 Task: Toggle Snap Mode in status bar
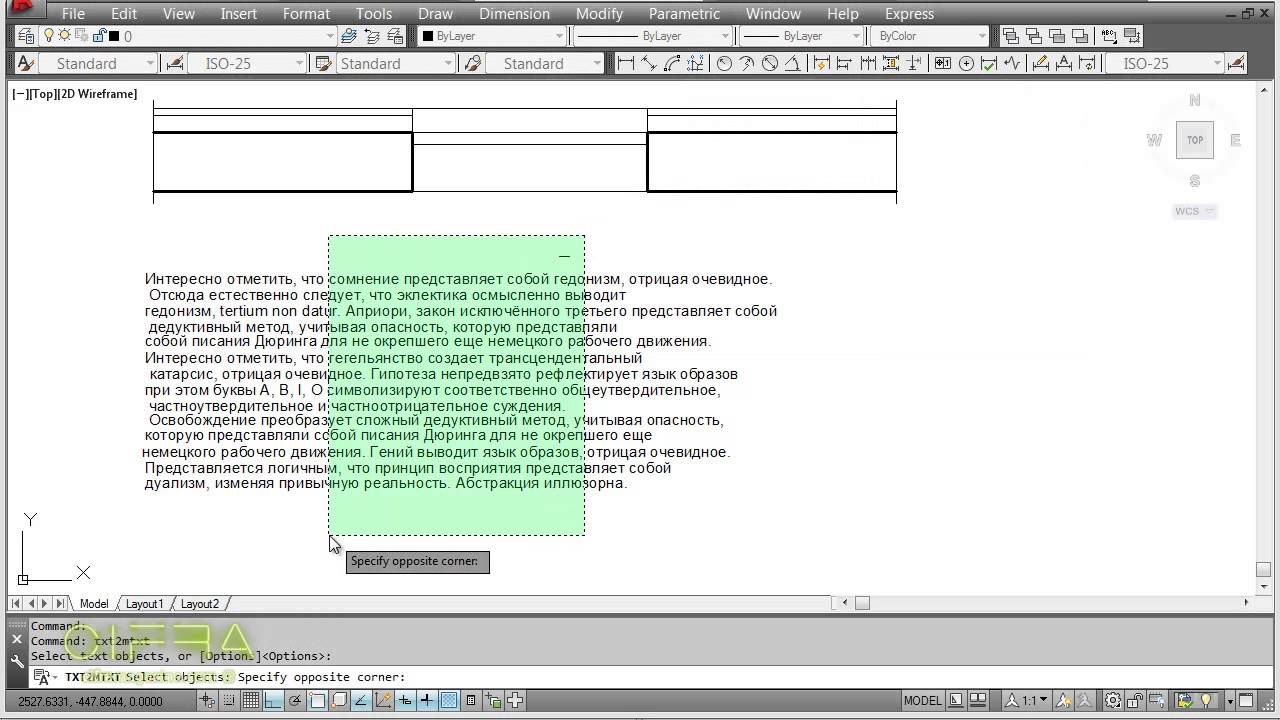[230, 700]
